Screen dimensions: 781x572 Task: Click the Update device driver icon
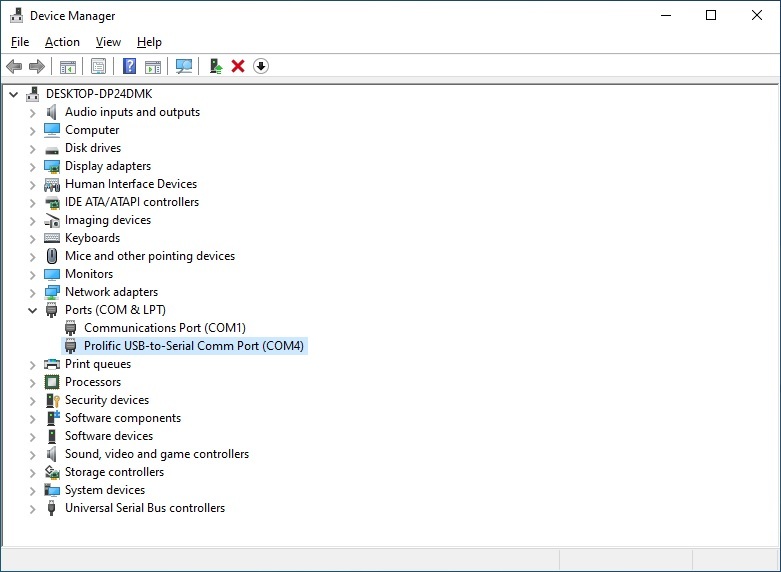[215, 66]
